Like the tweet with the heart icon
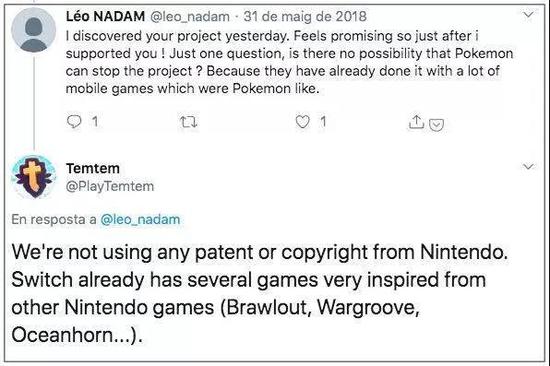 [x=302, y=121]
